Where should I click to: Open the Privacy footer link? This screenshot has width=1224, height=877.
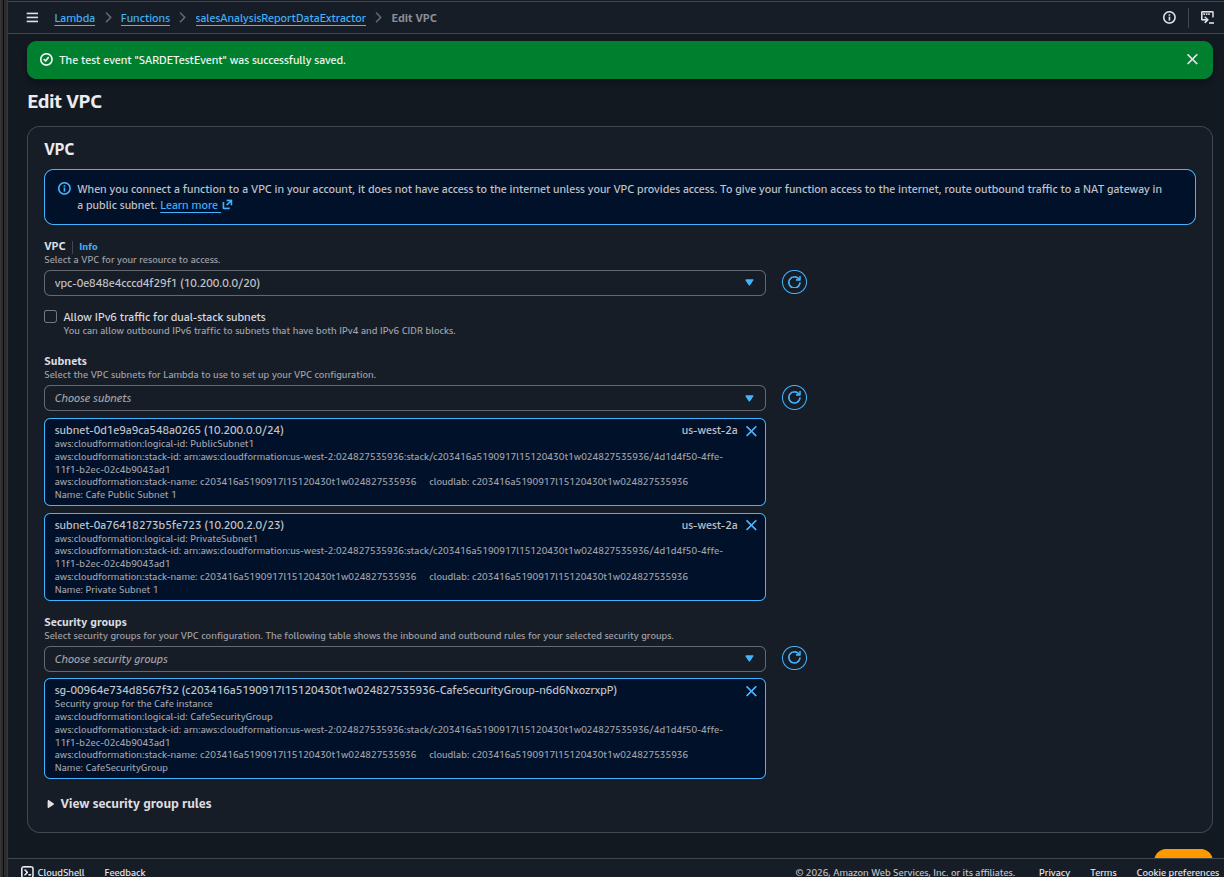coord(1054,872)
